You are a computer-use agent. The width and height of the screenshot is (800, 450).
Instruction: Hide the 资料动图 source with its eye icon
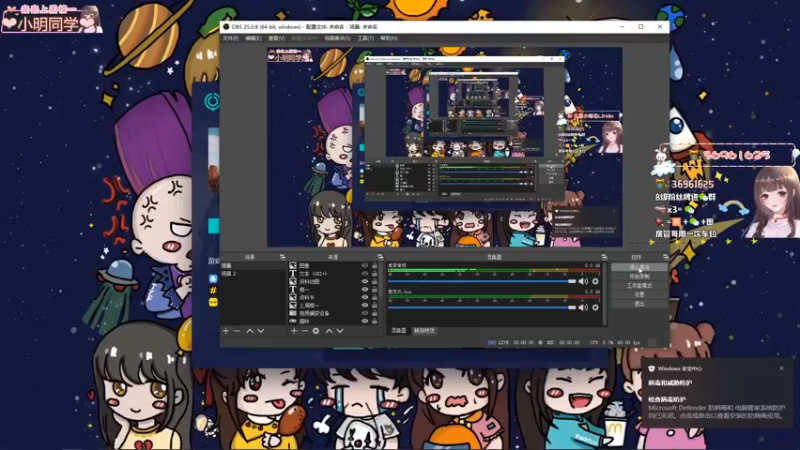click(365, 282)
